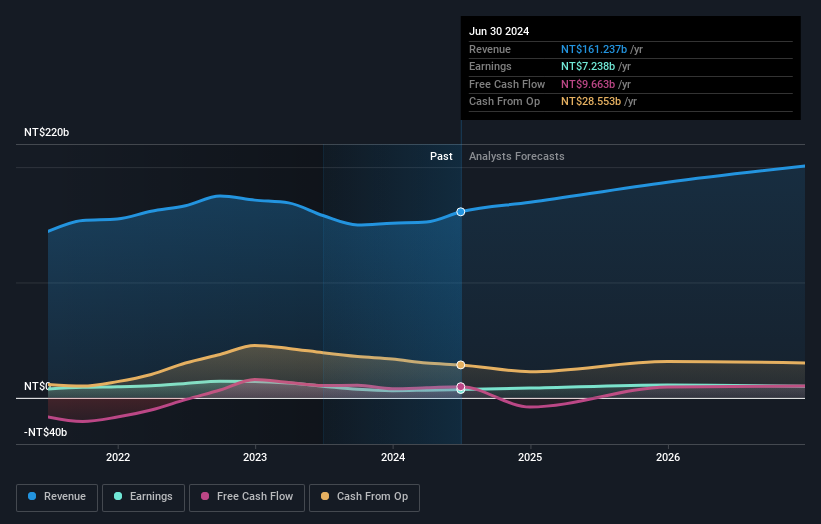The width and height of the screenshot is (821, 524).
Task: Click the blue Revenue data point marker
Action: [461, 211]
